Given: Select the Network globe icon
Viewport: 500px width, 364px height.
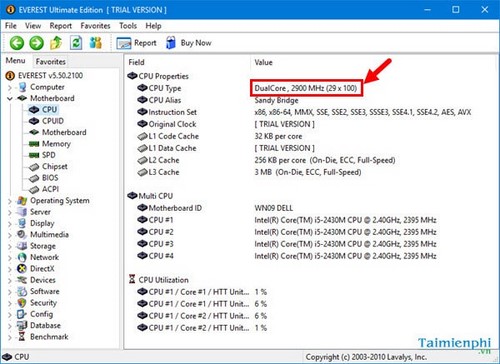Looking at the screenshot, I should (22, 257).
